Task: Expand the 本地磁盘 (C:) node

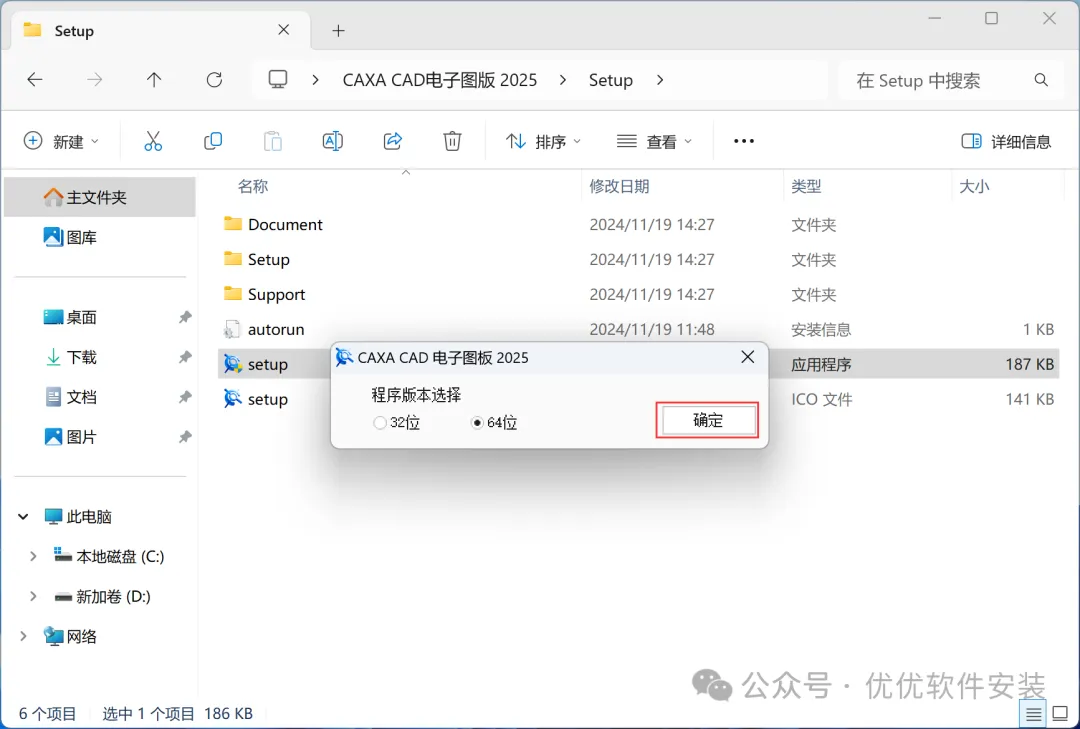Action: click(32, 556)
